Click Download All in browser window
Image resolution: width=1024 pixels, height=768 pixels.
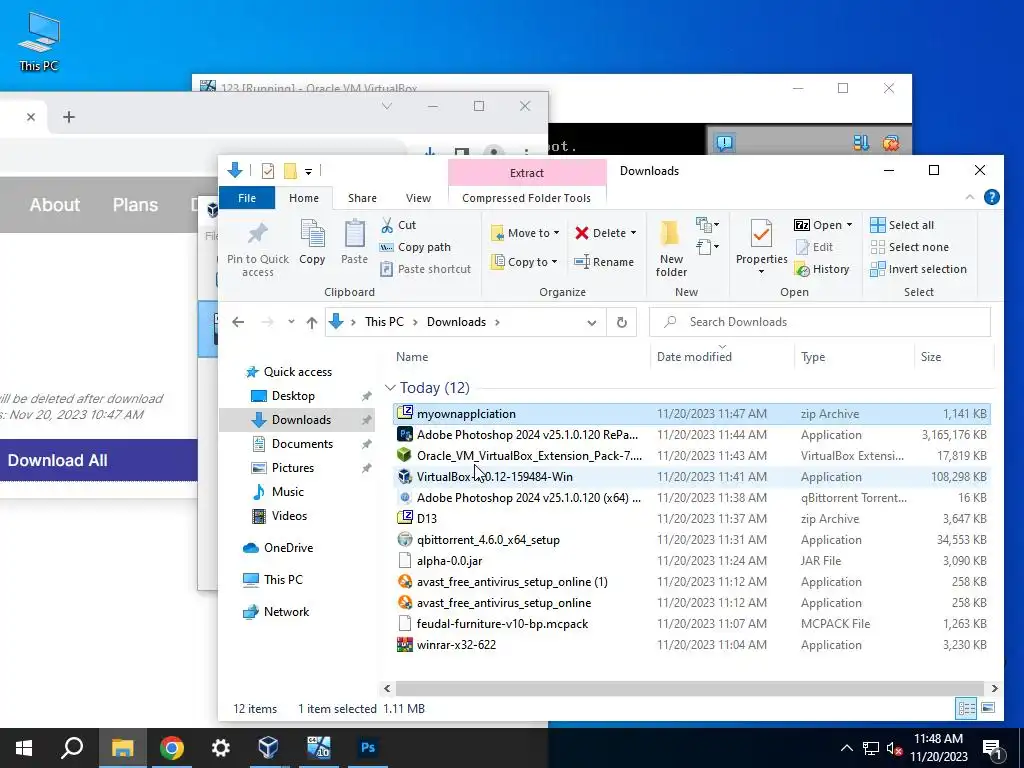(x=57, y=460)
